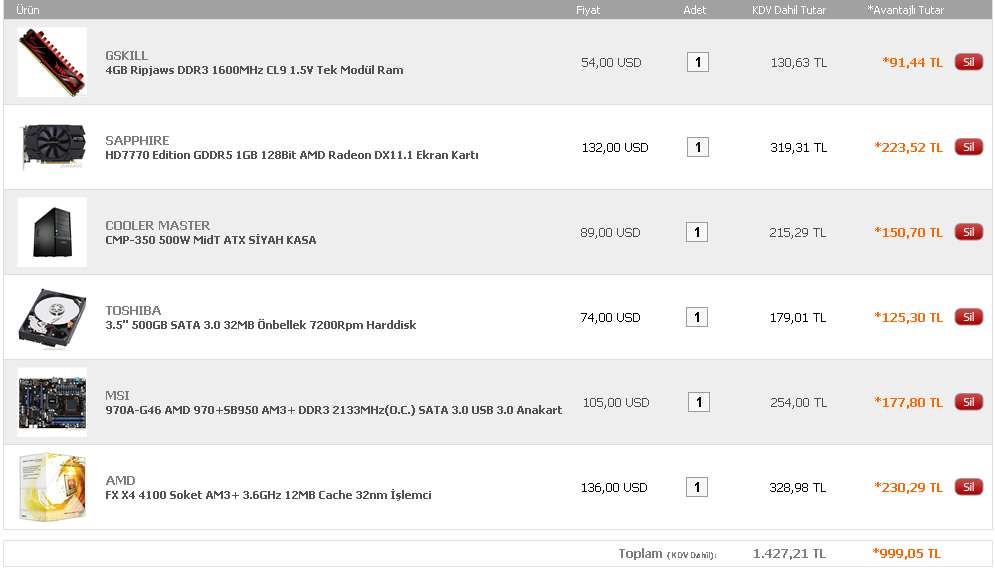Select the AMD processor quantity field
Screen dimensions: 995x571
click(697, 487)
